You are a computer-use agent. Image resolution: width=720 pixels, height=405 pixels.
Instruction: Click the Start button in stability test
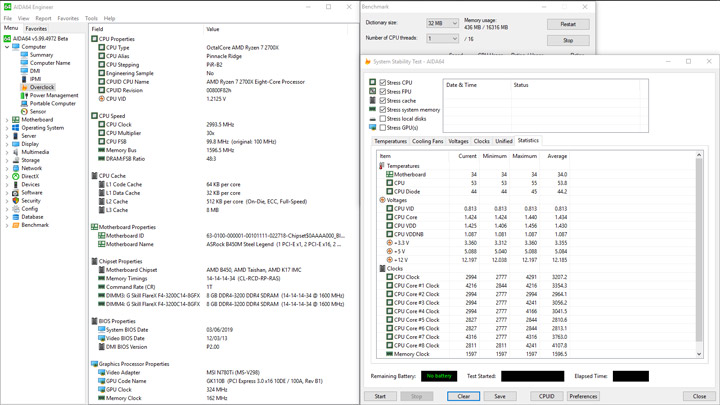pyautogui.click(x=380, y=396)
